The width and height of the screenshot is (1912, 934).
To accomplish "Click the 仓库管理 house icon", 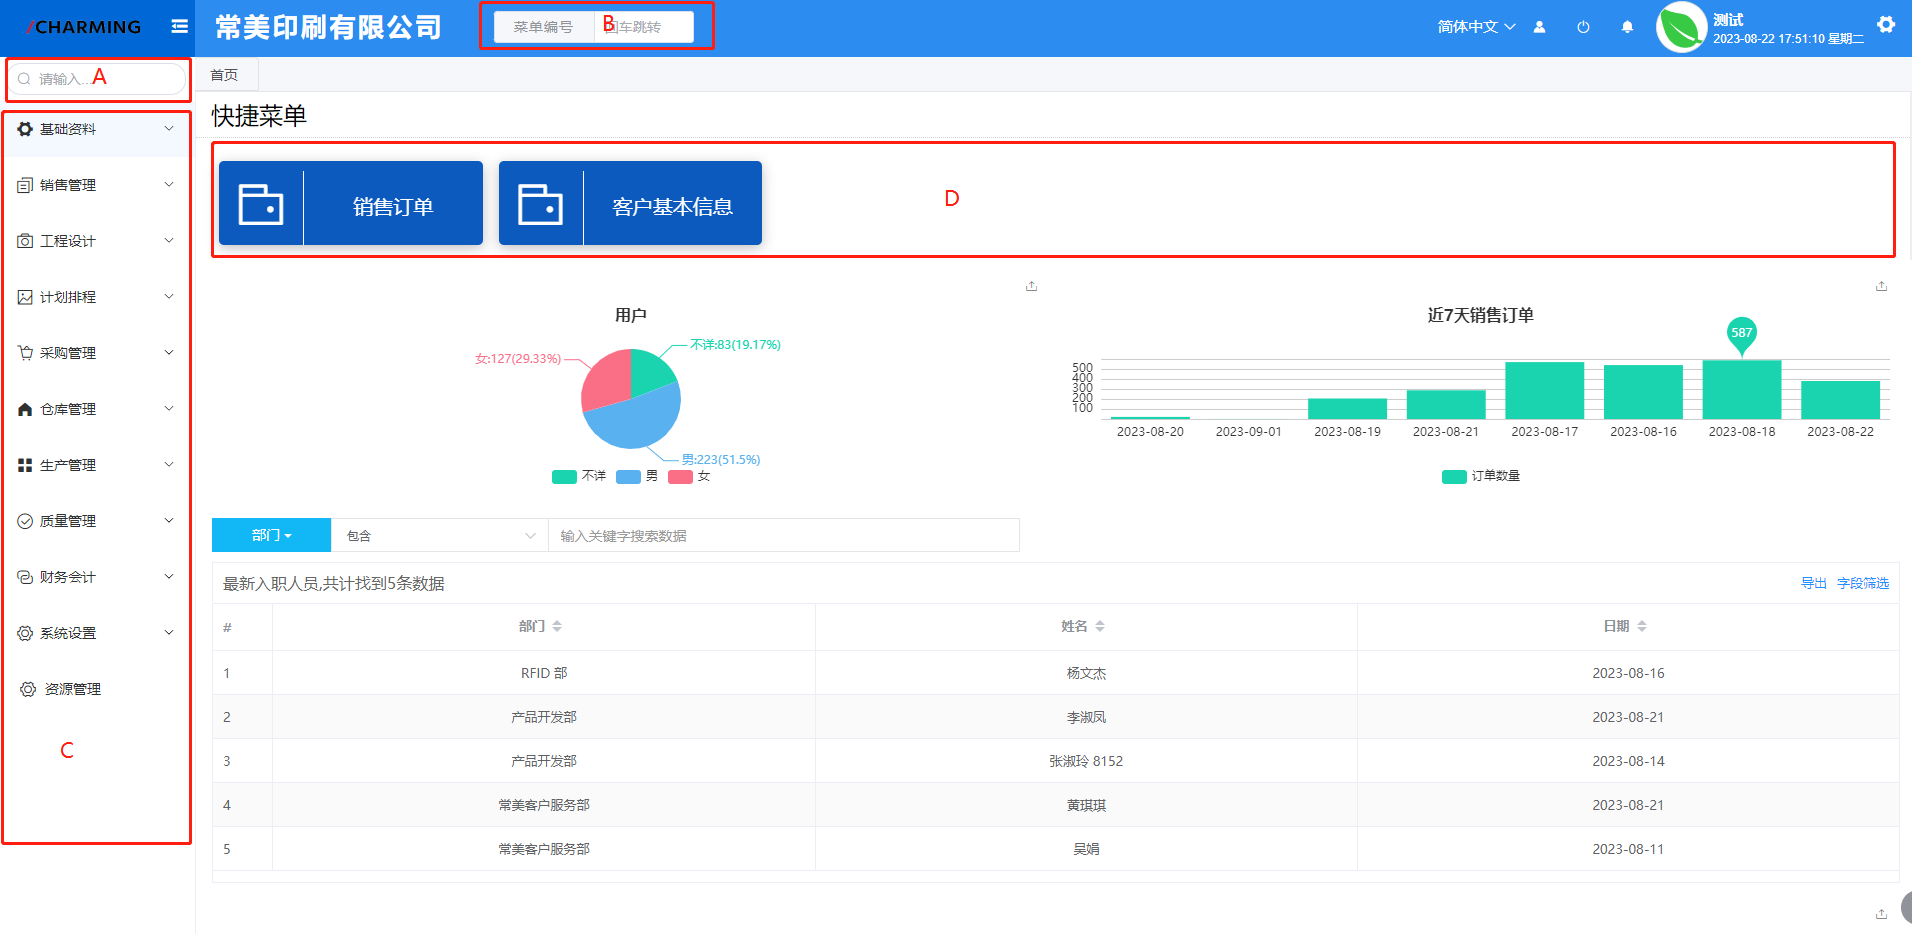I will (x=25, y=409).
